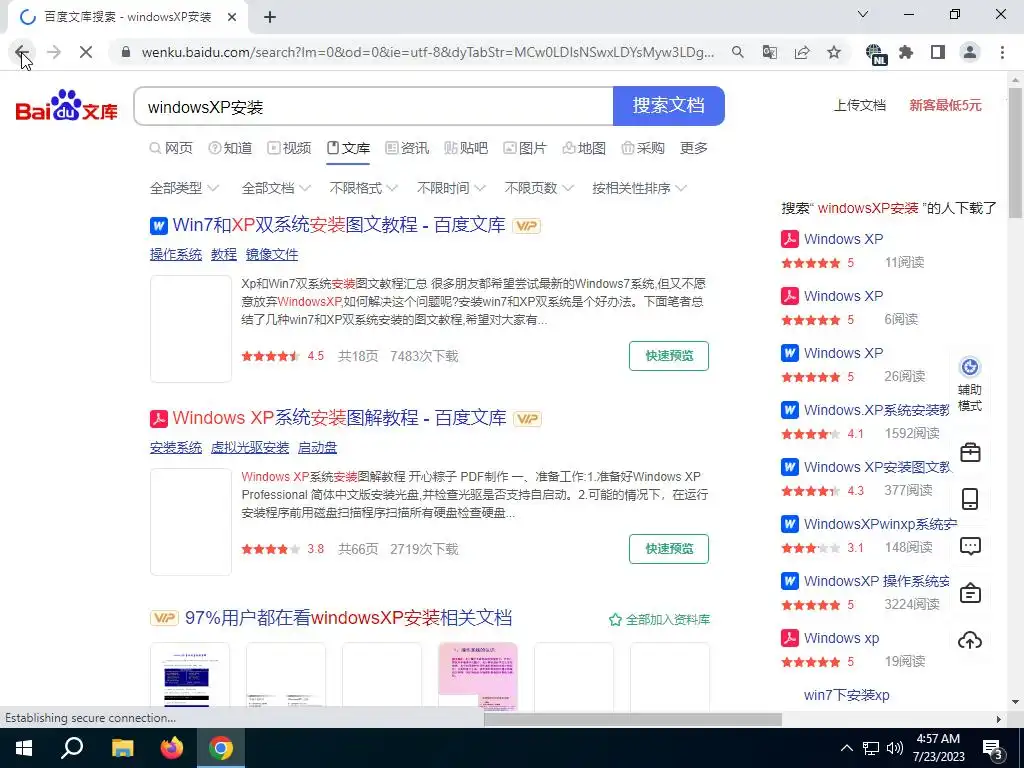The image size is (1024, 768).
Task: Switch to the 资讯 search tab
Action: tap(407, 148)
